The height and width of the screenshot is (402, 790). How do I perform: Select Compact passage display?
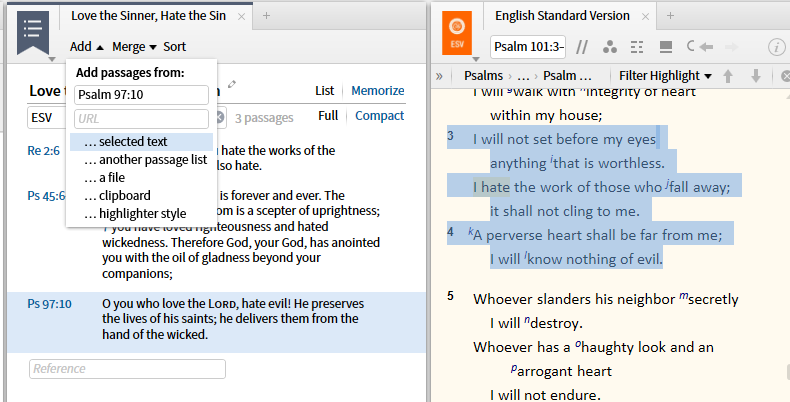click(379, 116)
